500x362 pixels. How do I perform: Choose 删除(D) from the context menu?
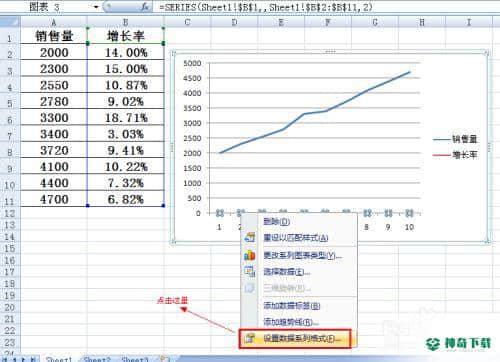tap(277, 221)
